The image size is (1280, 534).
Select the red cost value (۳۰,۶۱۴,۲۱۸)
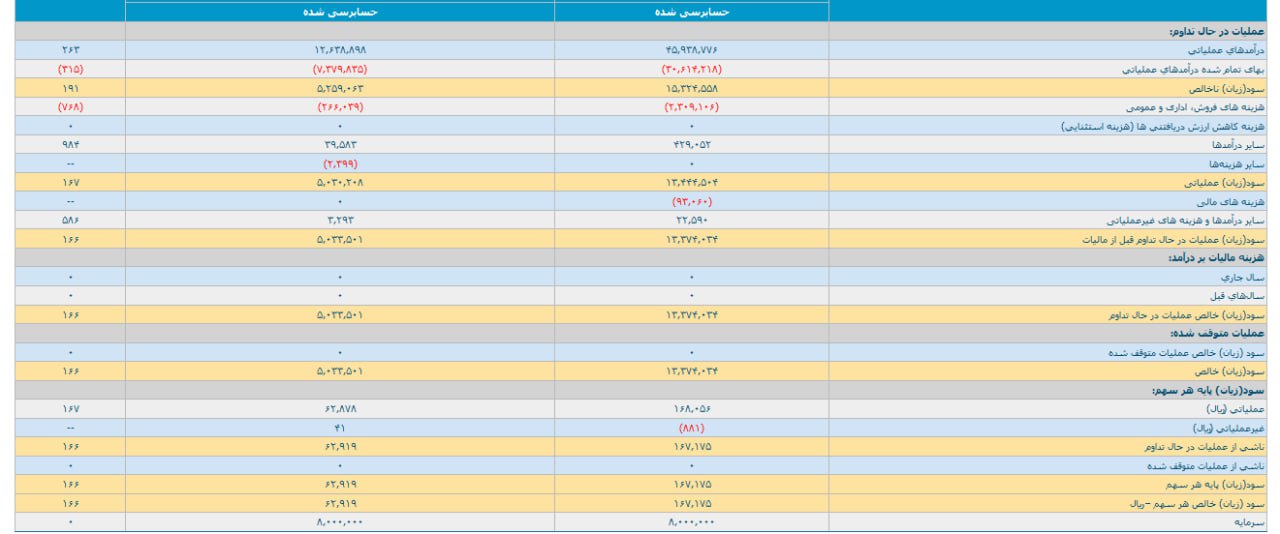tap(691, 69)
